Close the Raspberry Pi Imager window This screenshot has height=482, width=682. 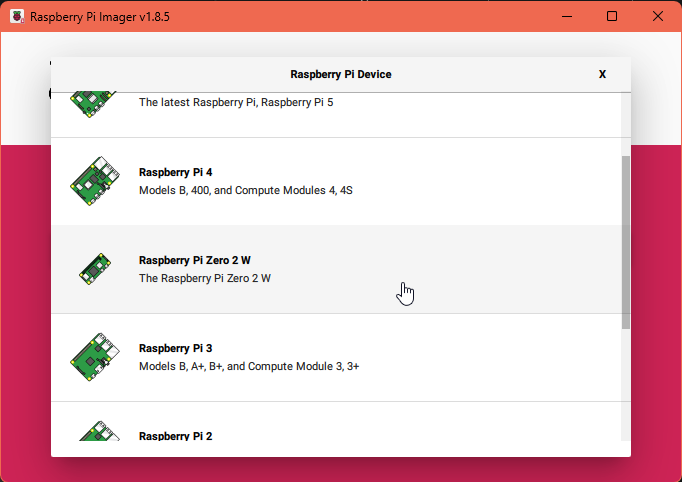pos(658,17)
